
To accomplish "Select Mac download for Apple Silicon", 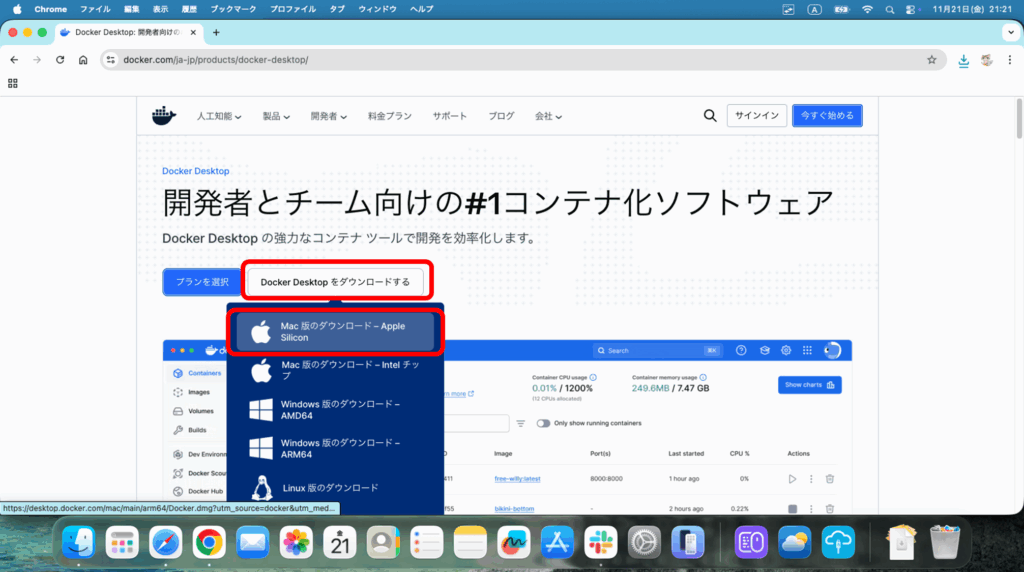I will coord(334,332).
